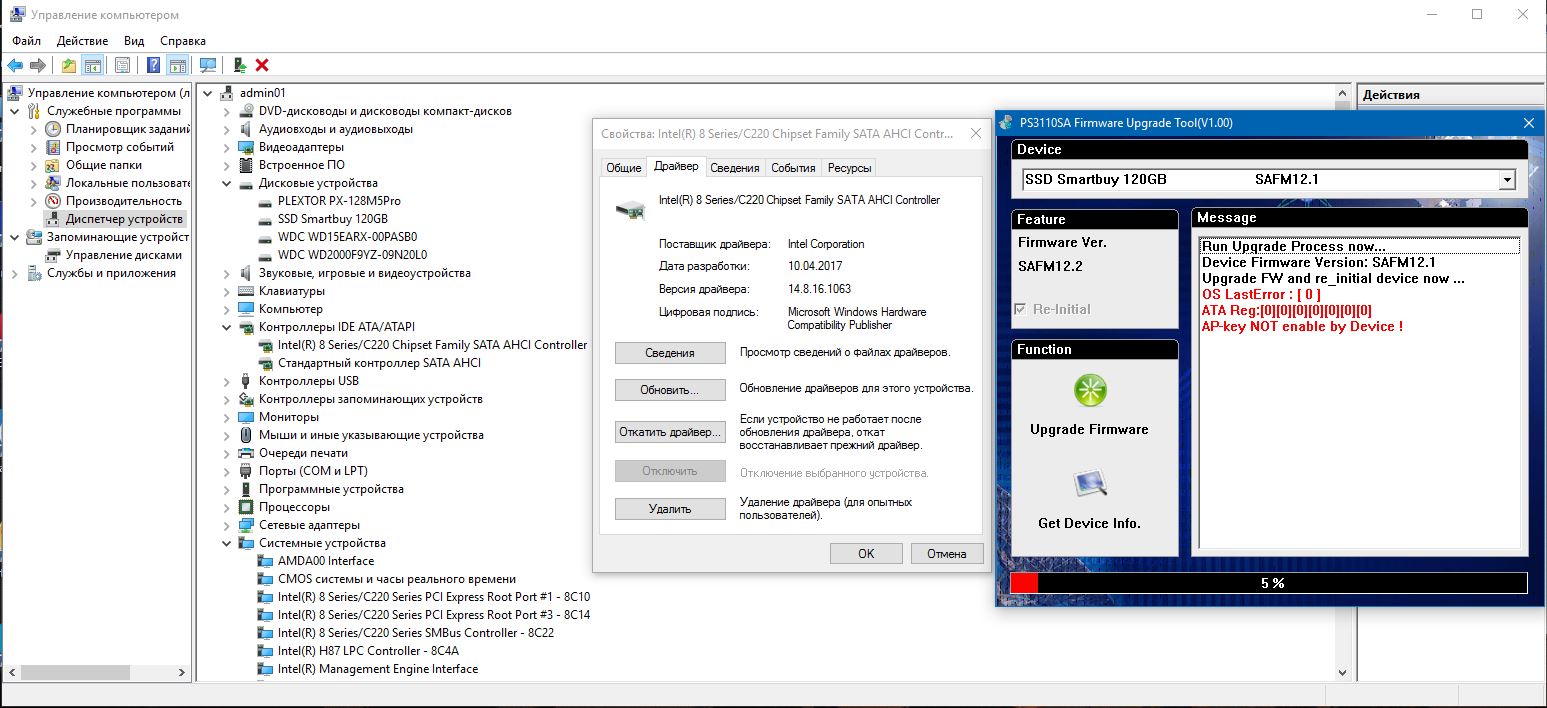
Task: Click the Сведения driver details button
Action: (670, 353)
